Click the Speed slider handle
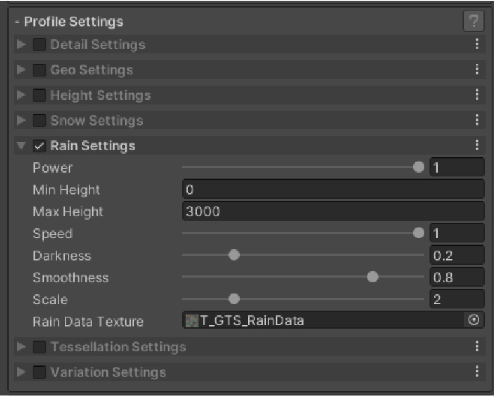 [418, 233]
